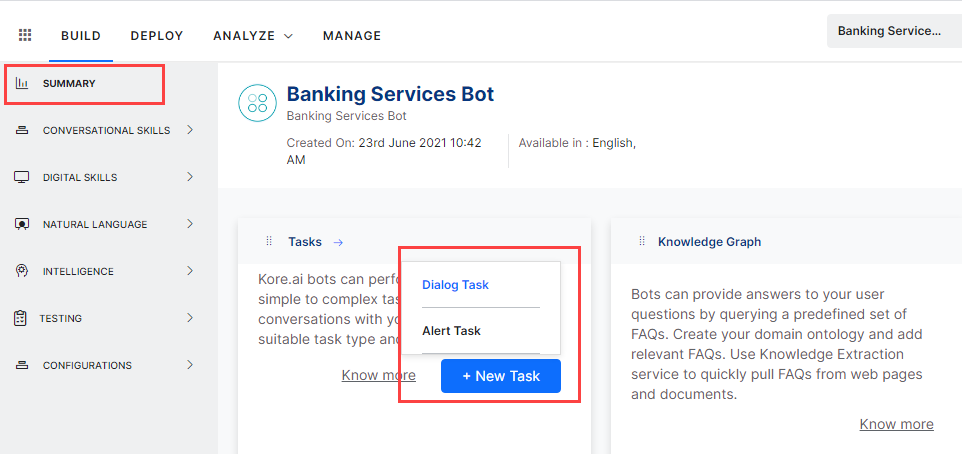Expand the Configurations chevron
This screenshot has height=454, width=962.
point(190,364)
